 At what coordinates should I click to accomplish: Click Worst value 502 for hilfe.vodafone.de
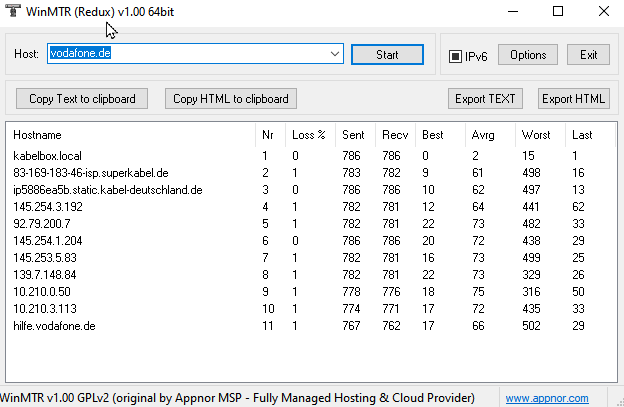(531, 326)
